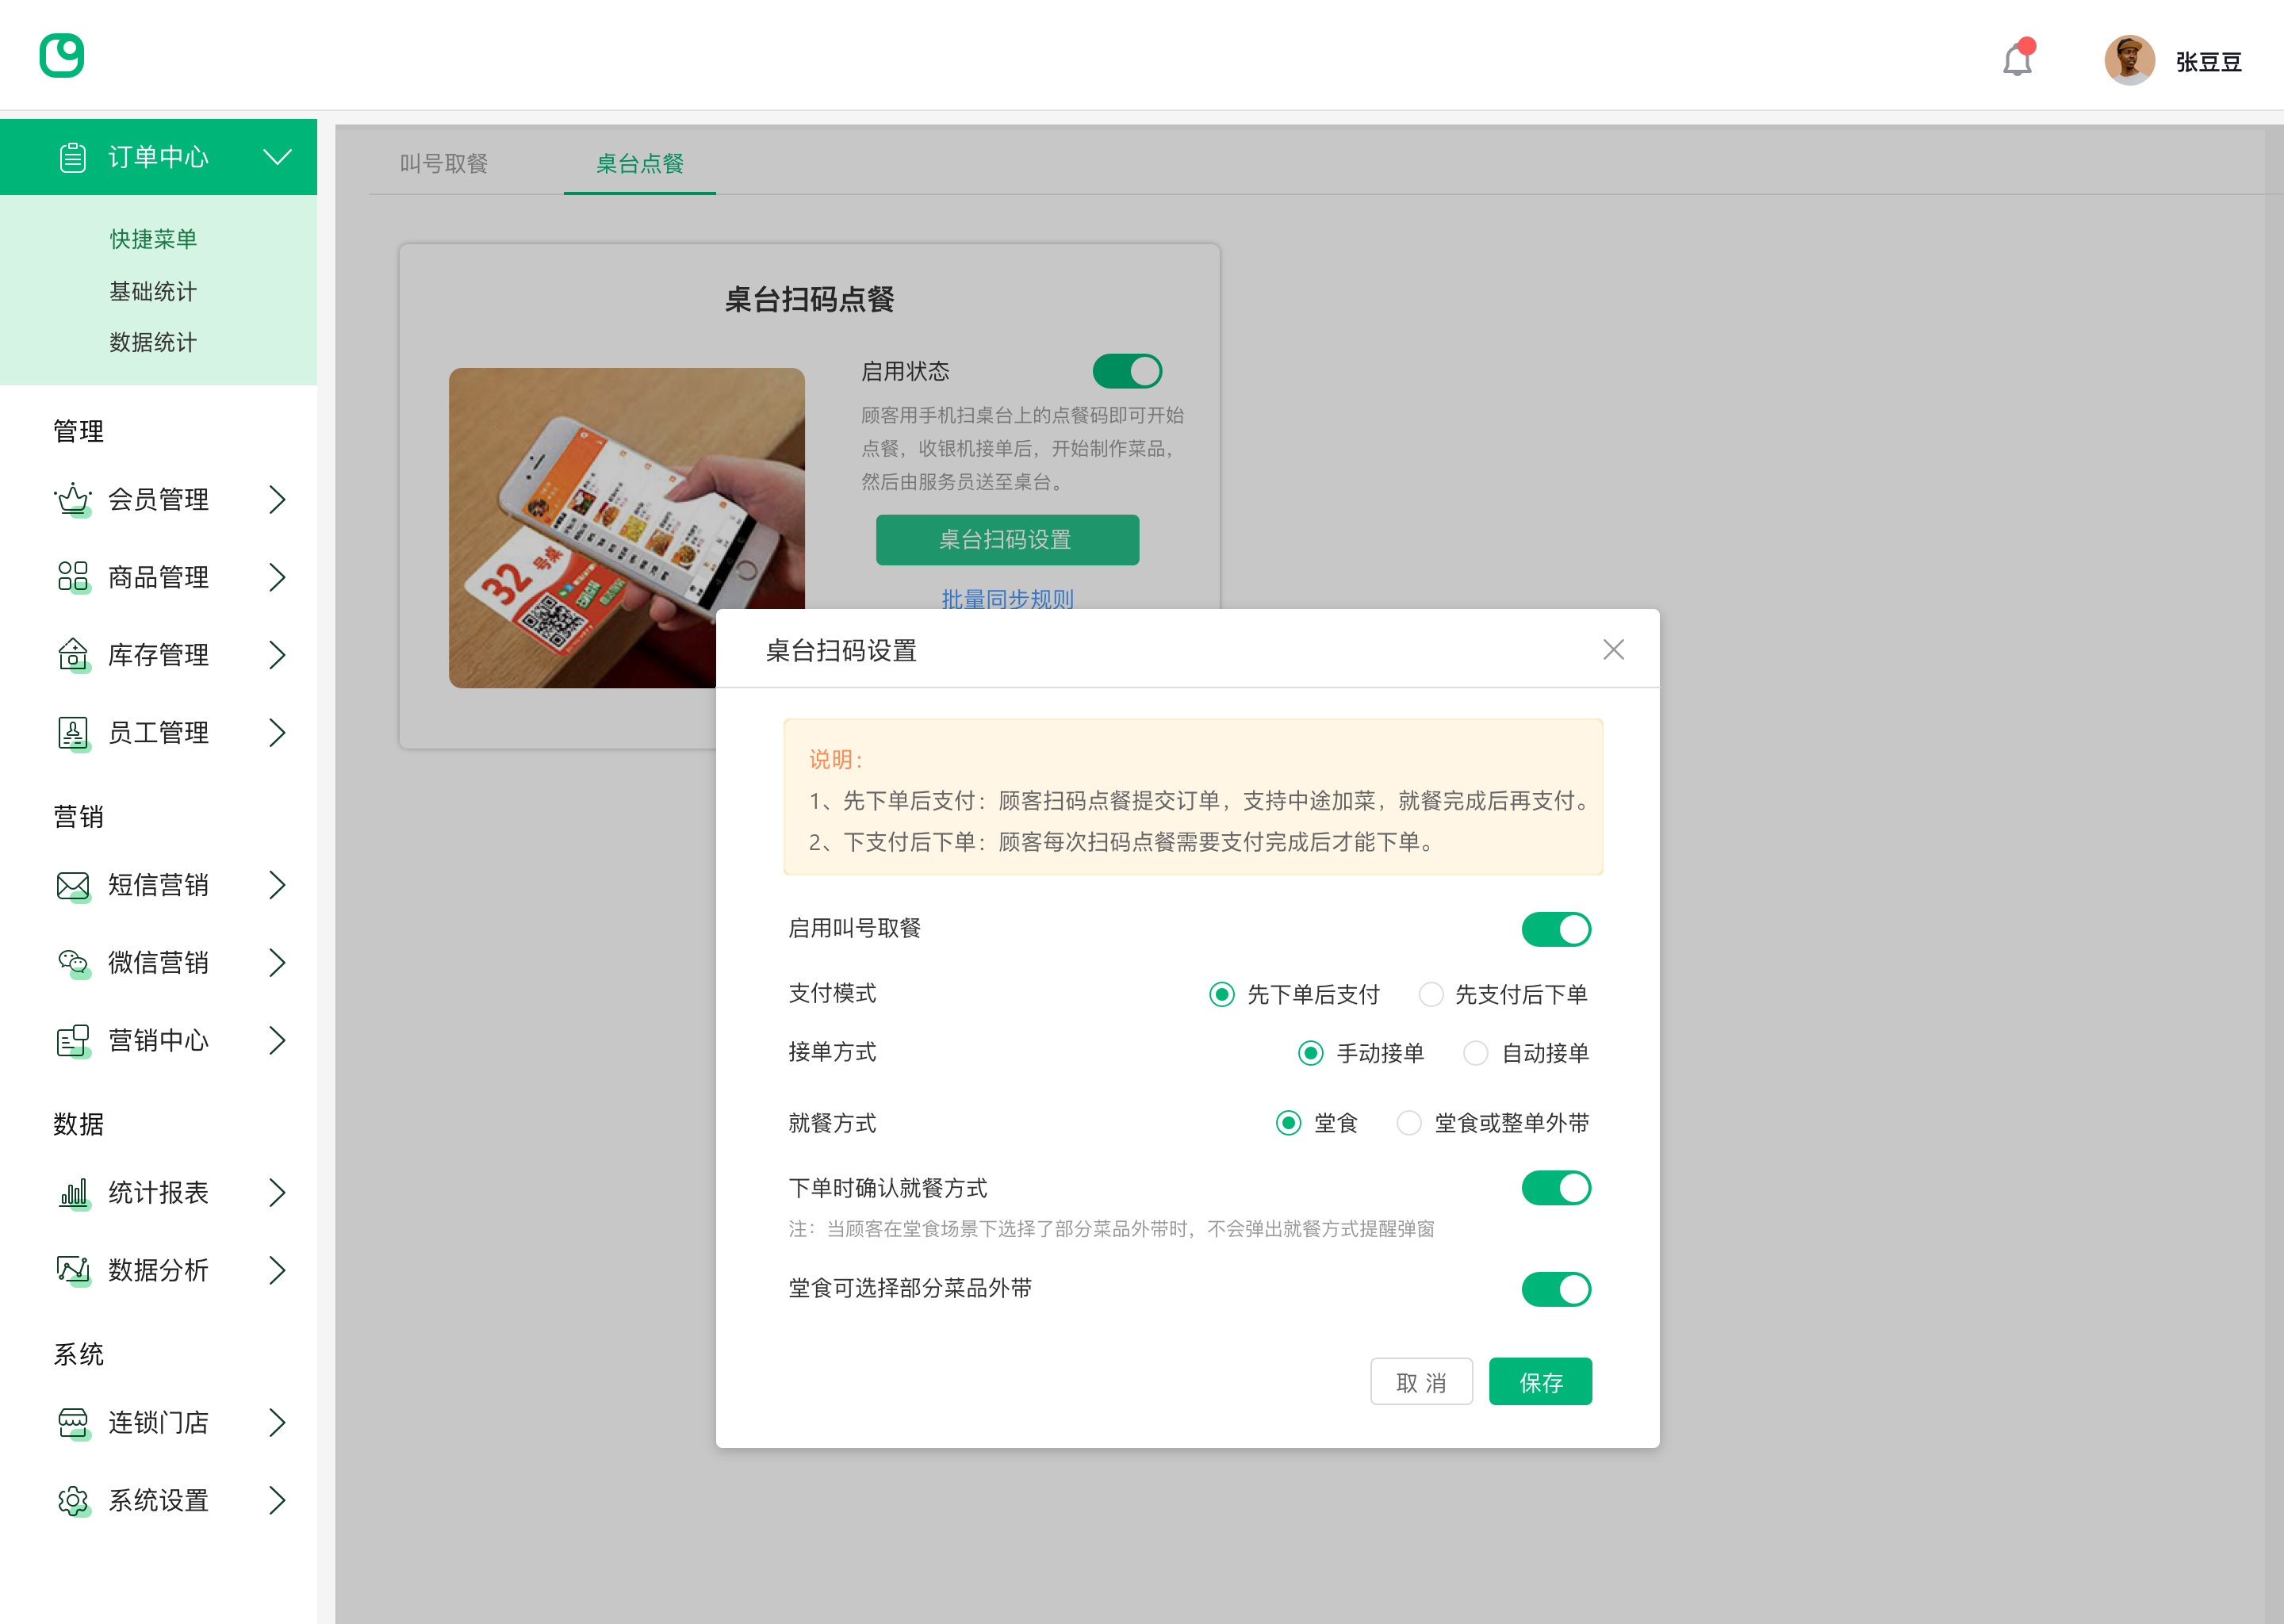This screenshot has width=2284, height=1624.
Task: Select the 先支付后下单 payment option
Action: coord(1432,994)
